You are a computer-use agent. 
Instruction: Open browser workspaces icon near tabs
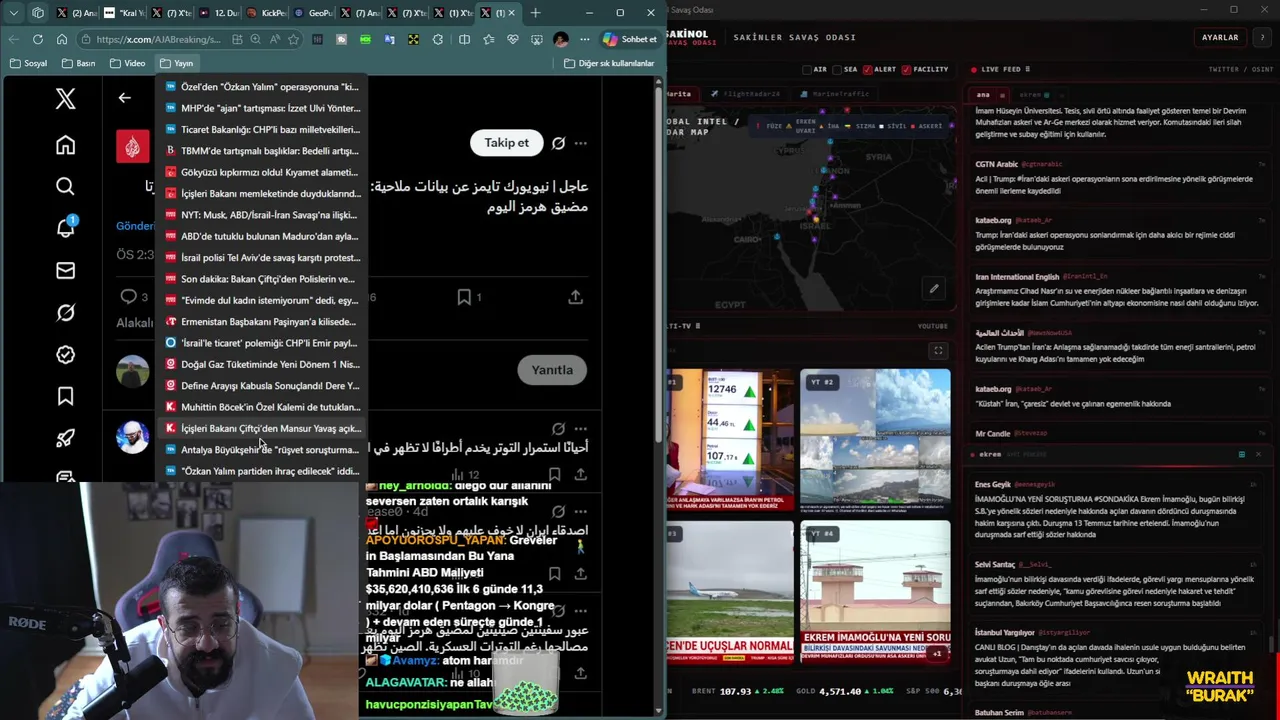pyautogui.click(x=37, y=13)
